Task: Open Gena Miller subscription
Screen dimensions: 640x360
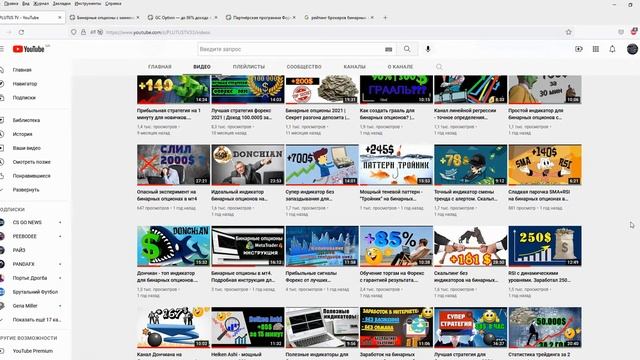Action: [x=25, y=306]
